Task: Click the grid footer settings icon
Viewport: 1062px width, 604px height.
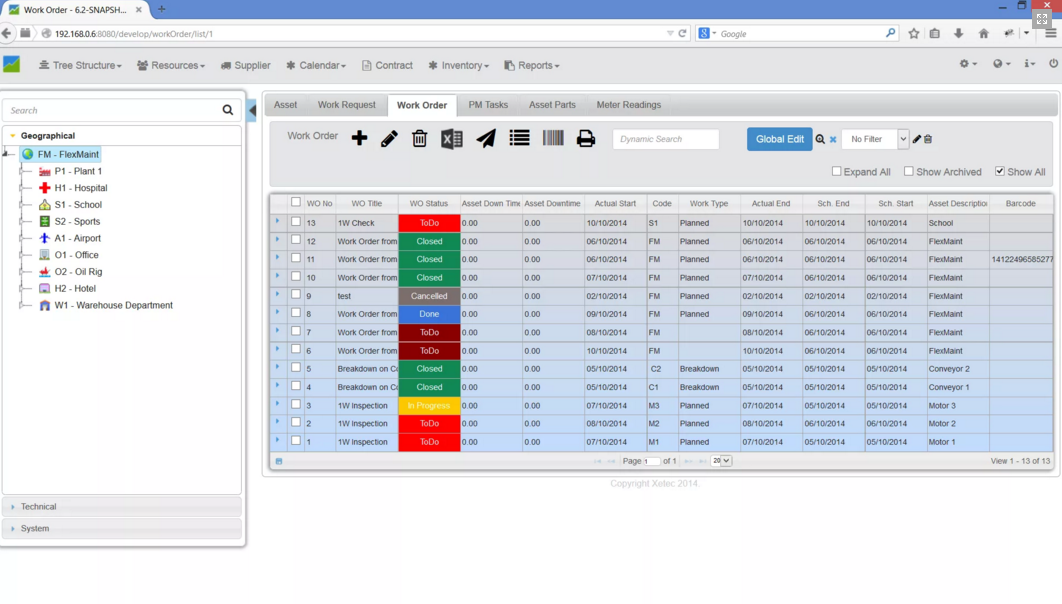Action: click(278, 461)
